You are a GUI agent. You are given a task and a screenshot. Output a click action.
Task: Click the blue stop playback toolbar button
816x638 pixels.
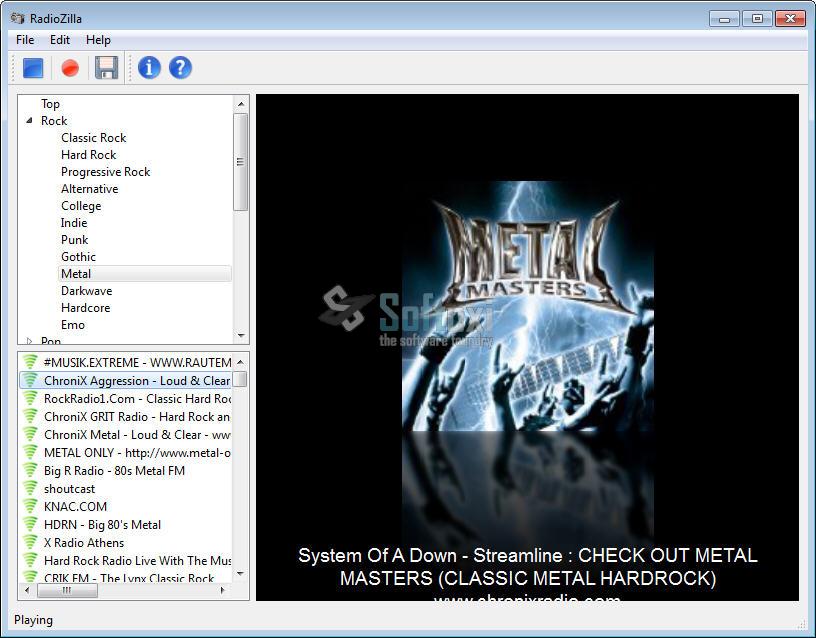tap(33, 68)
